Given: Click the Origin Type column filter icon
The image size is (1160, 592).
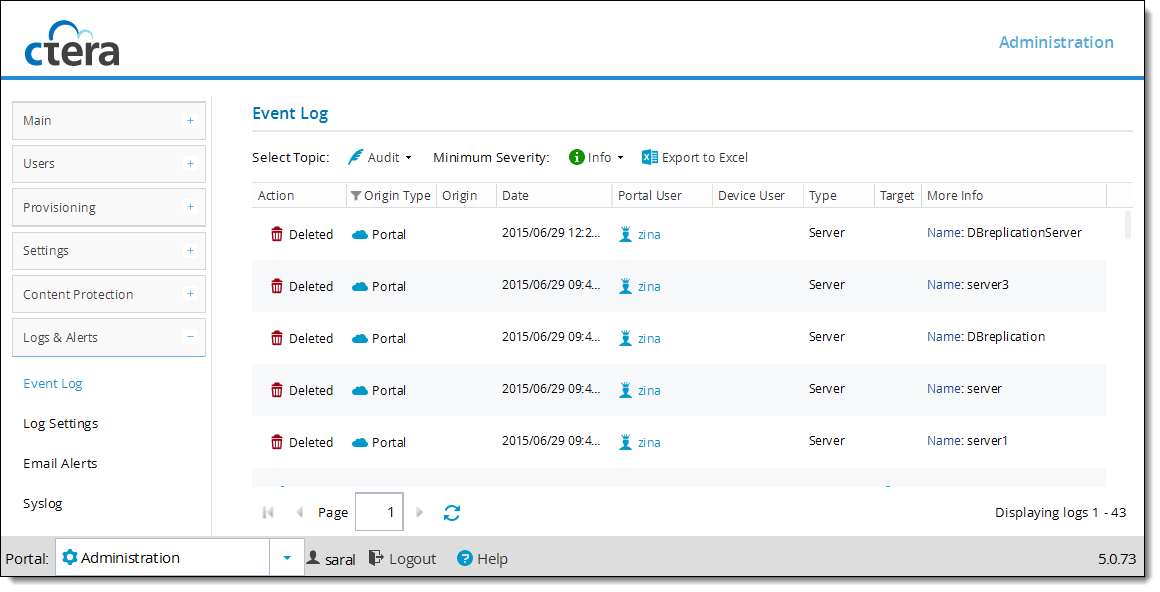Looking at the screenshot, I should [x=356, y=195].
